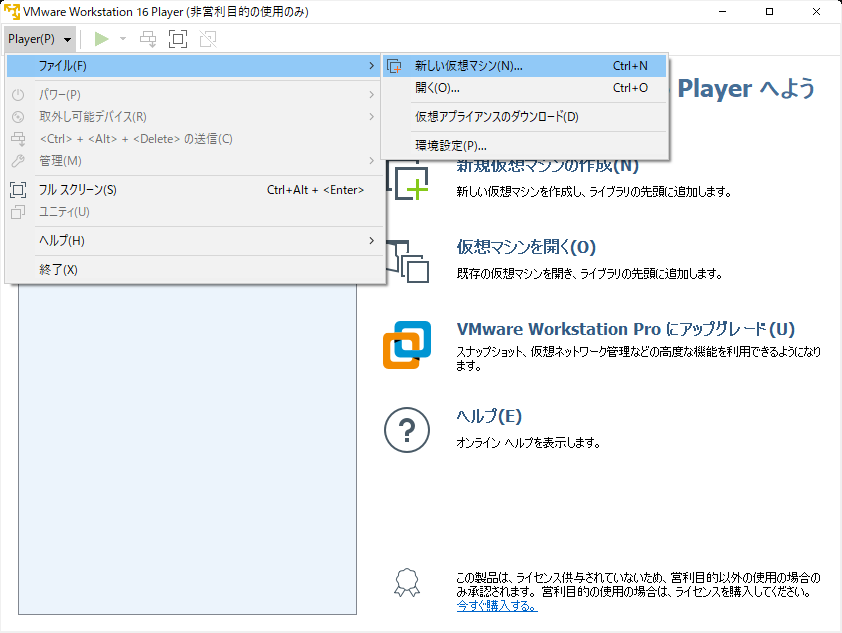842x633 pixels.
Task: Expand the 取外し可能デバイス(R) submenu arrow
Action: [372, 117]
